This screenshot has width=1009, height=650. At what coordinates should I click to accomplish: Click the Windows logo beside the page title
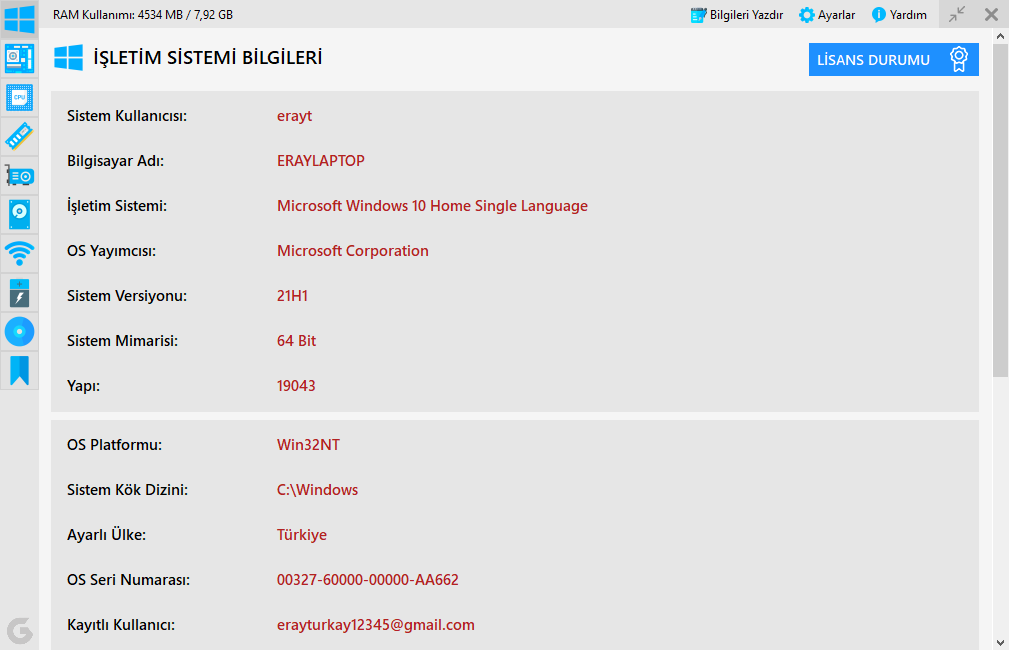[x=69, y=57]
